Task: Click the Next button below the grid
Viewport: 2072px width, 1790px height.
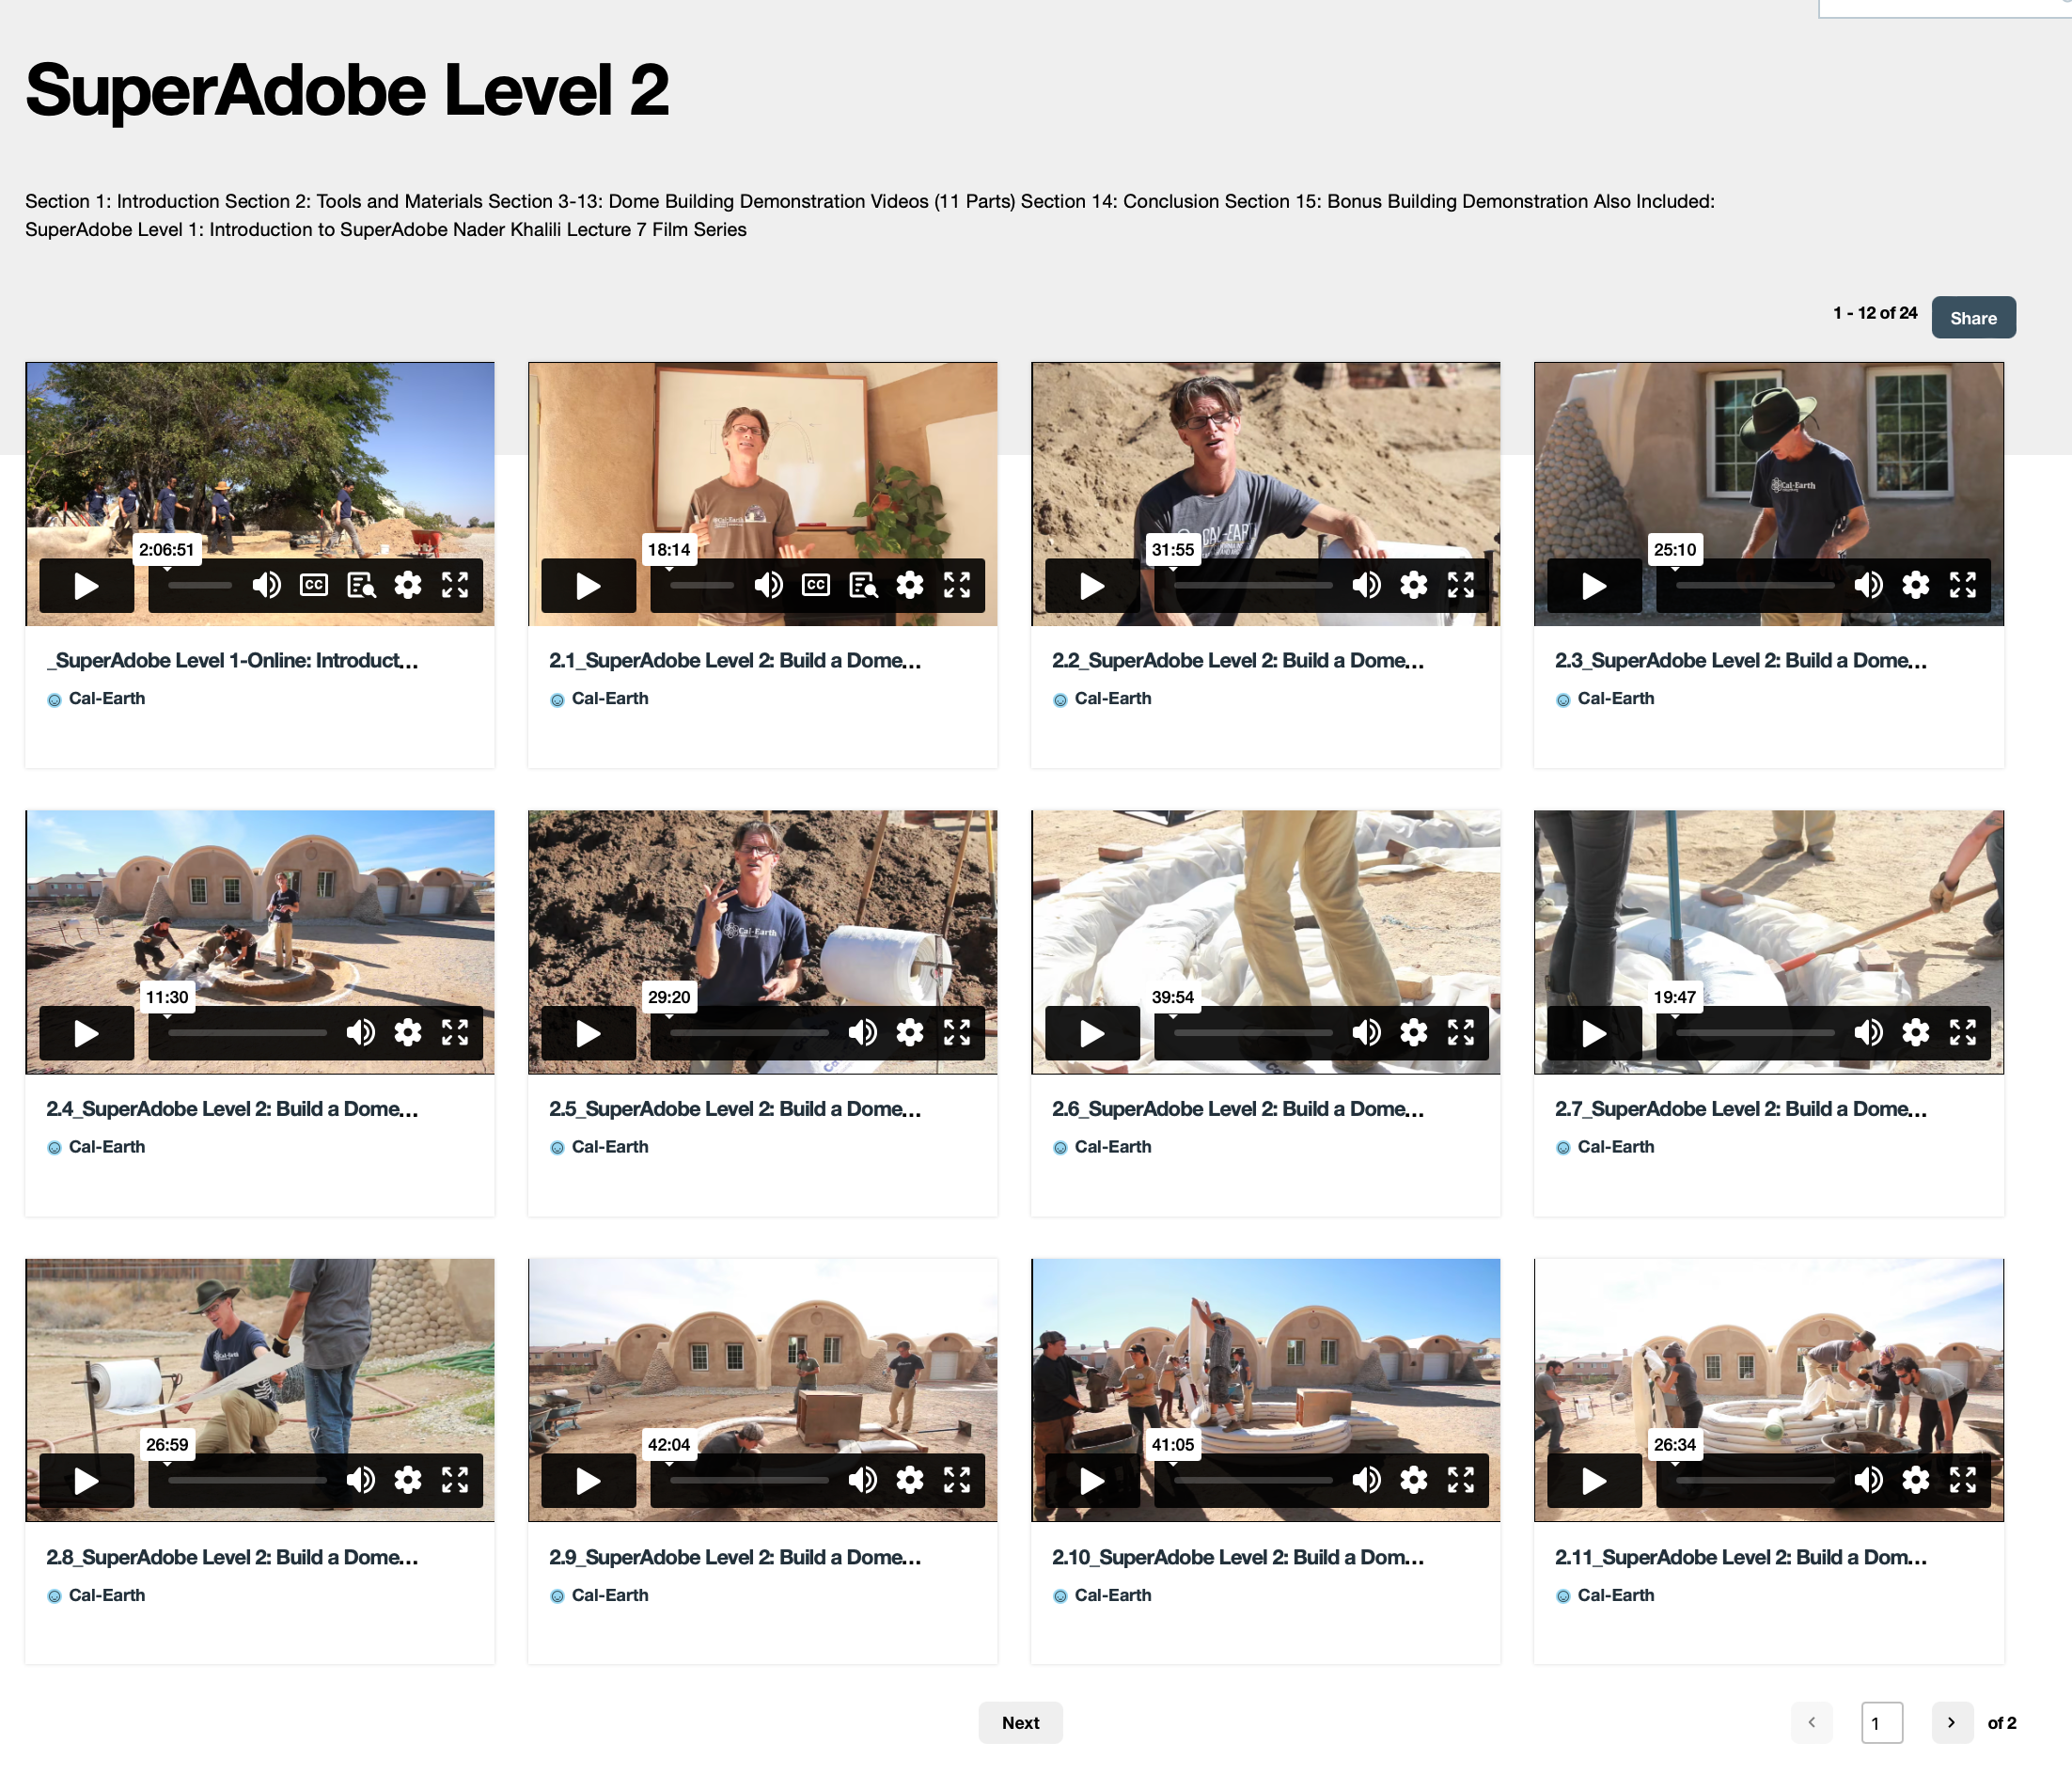Action: pos(1020,1723)
